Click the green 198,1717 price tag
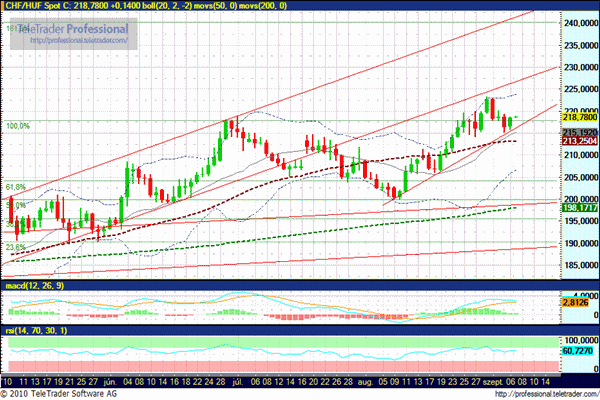 click(x=574, y=207)
